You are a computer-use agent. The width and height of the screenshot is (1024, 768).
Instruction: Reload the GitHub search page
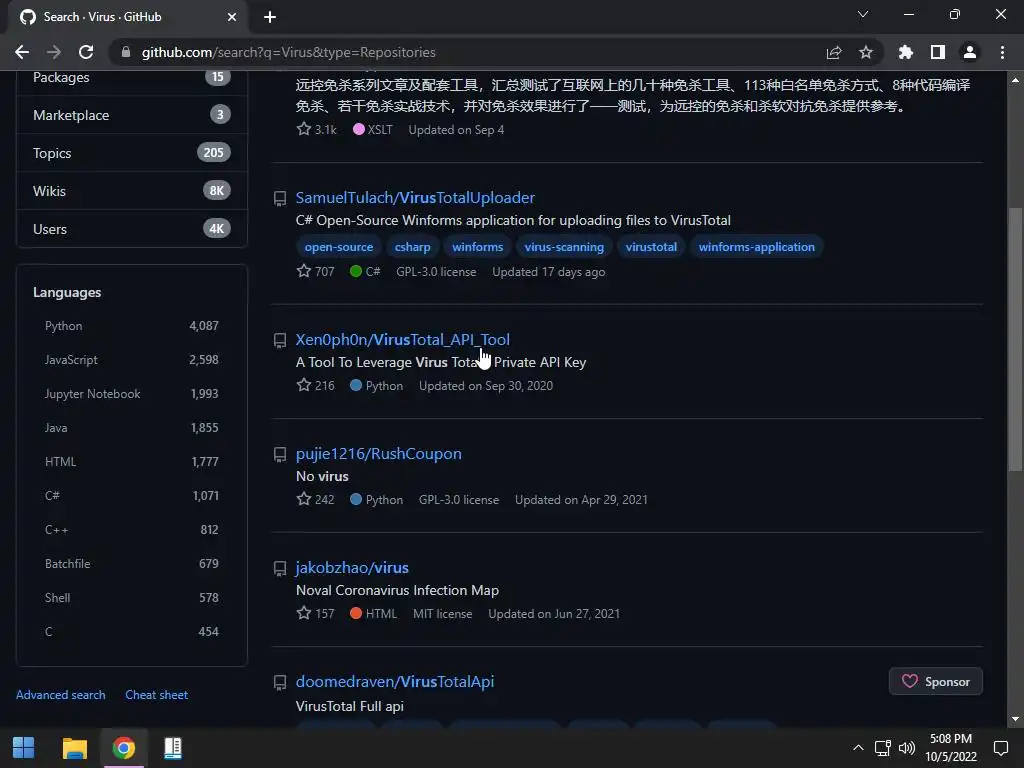86,52
